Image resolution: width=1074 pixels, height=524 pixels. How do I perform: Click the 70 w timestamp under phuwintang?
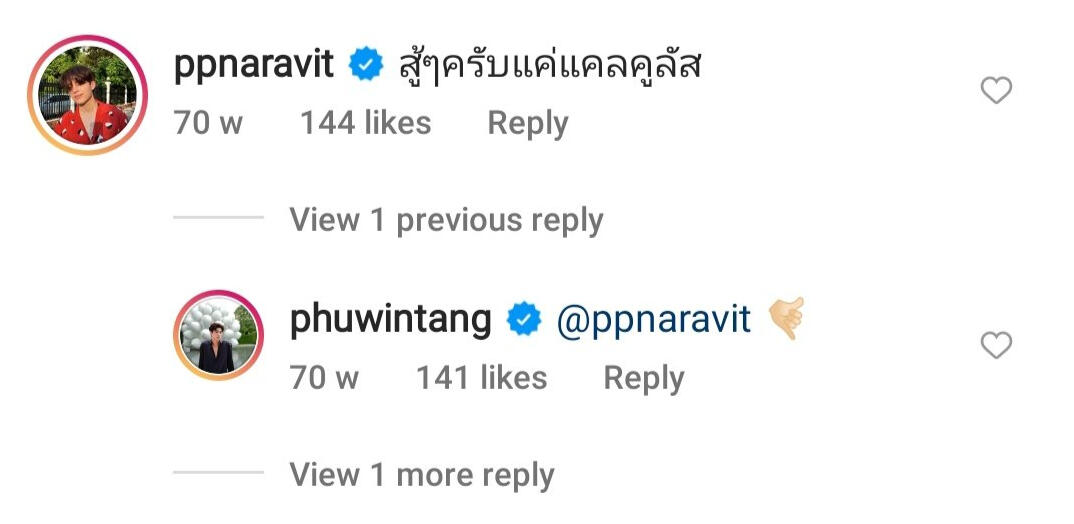(324, 377)
